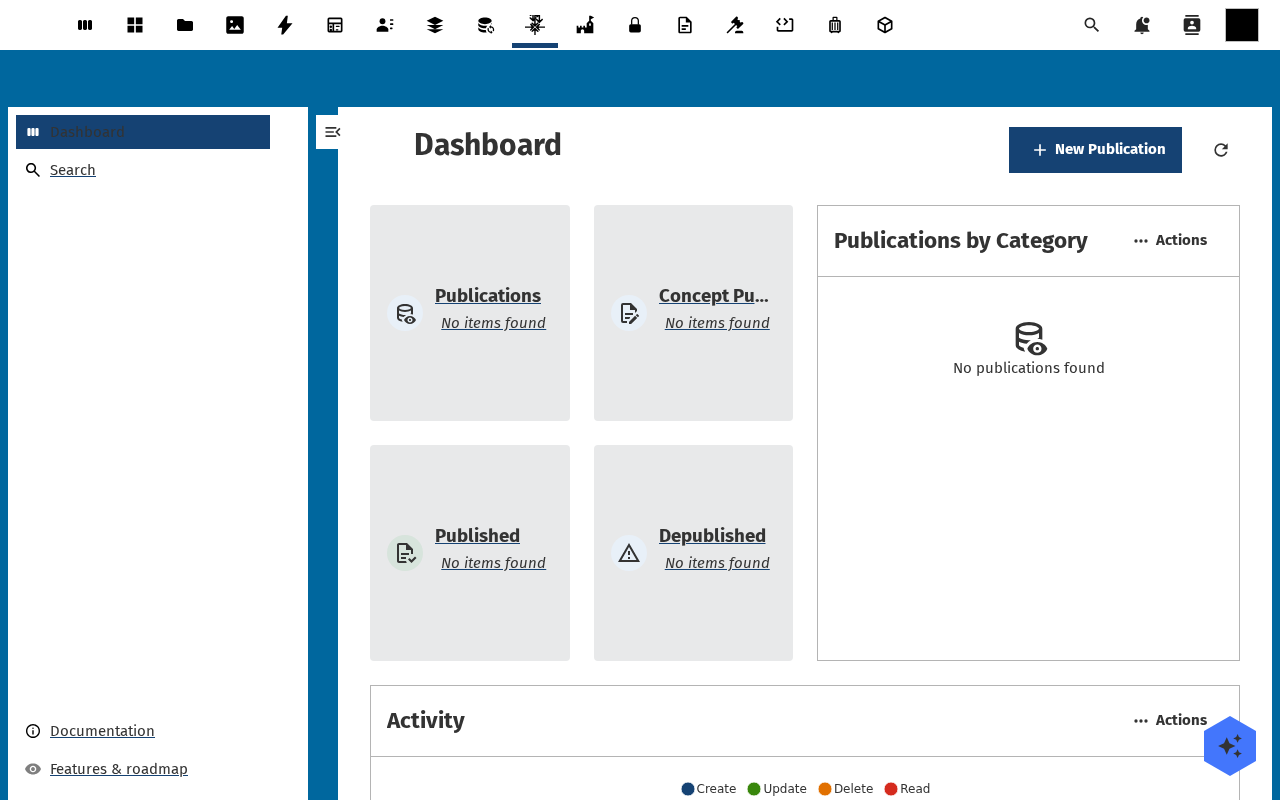Click the Publications card database-eye icon
Screen dimensions: 1280x800
point(405,313)
